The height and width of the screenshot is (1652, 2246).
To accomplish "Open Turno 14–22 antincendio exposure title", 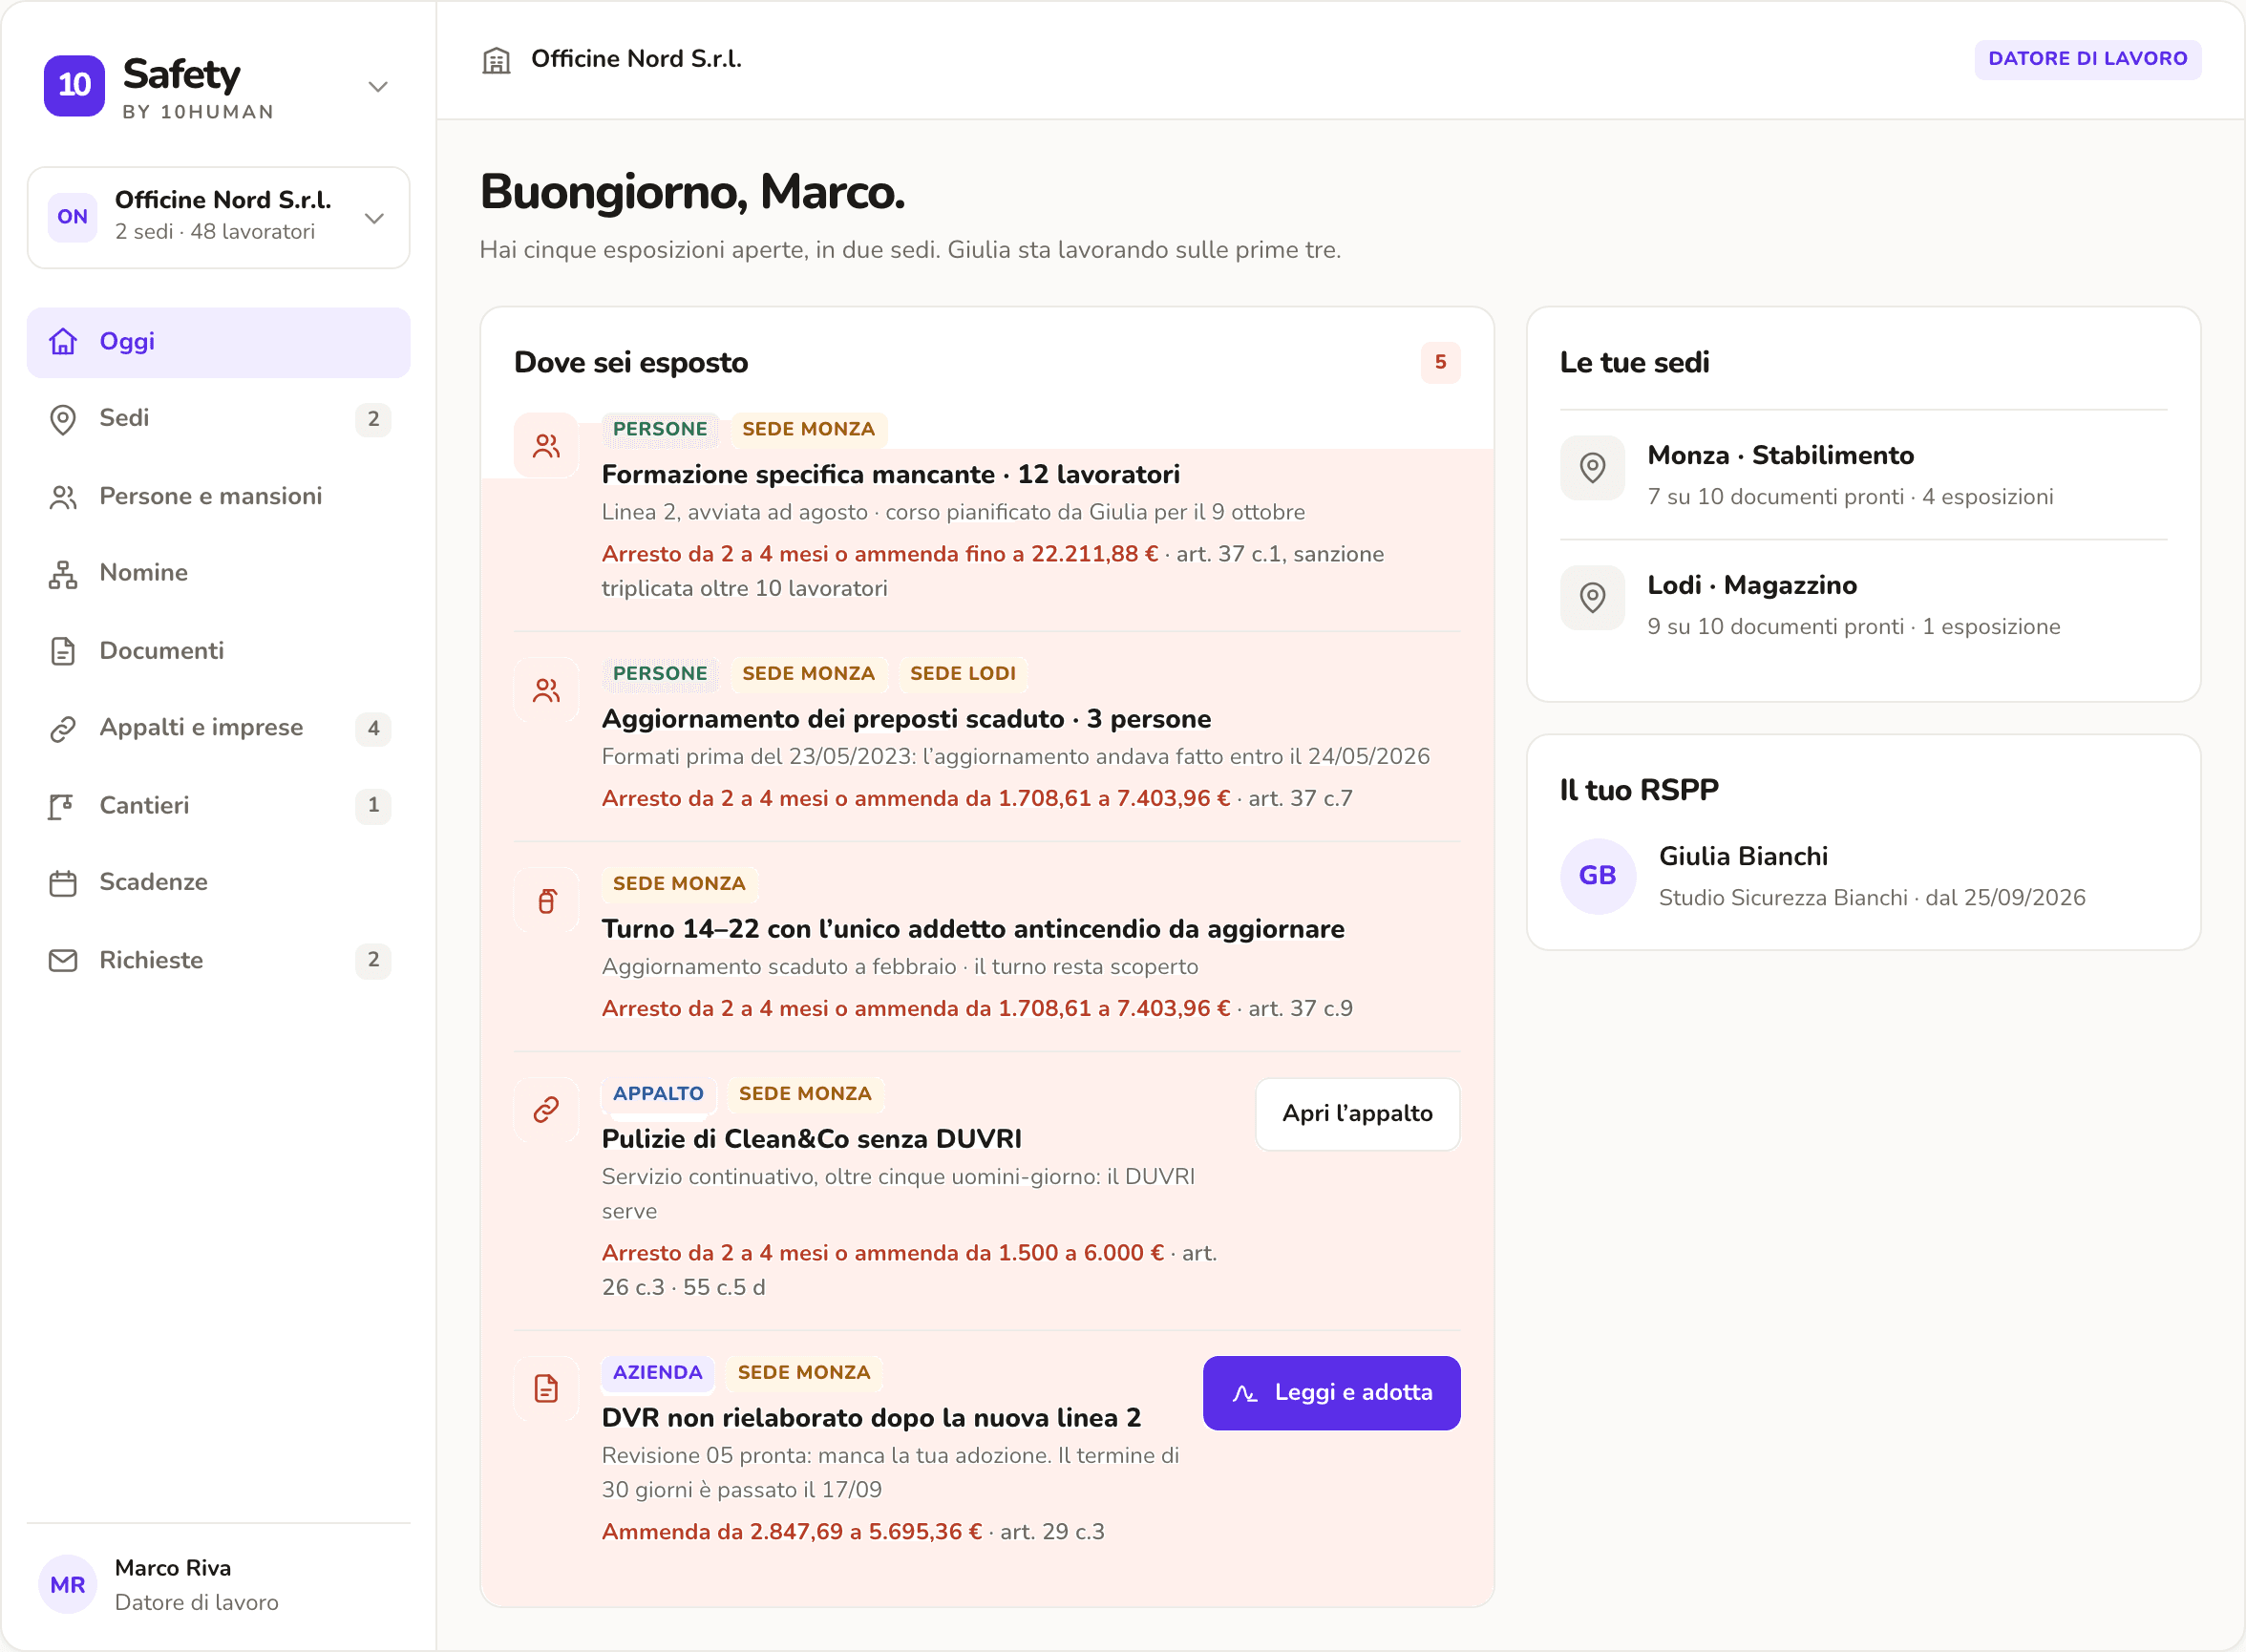I will (x=973, y=929).
